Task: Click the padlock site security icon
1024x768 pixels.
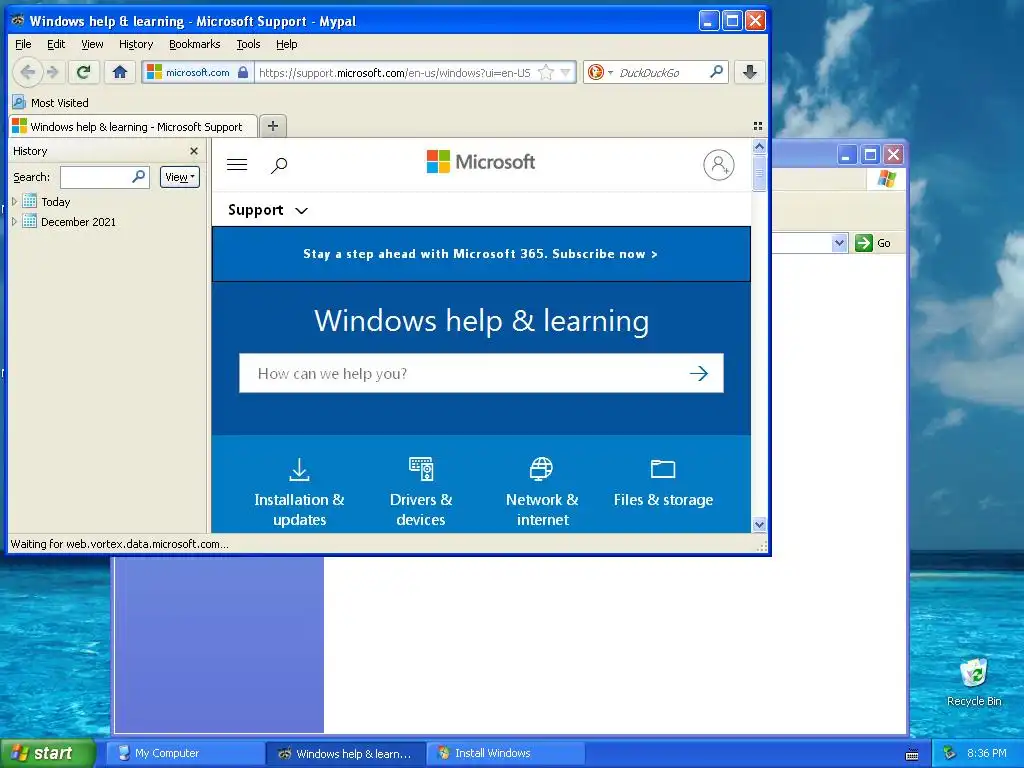Action: [x=243, y=72]
